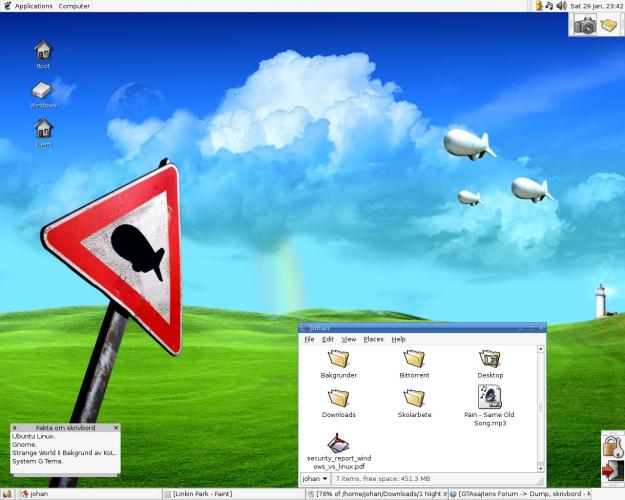Open the Computer menu in top panel
The width and height of the screenshot is (625, 500).
pyautogui.click(x=74, y=6)
